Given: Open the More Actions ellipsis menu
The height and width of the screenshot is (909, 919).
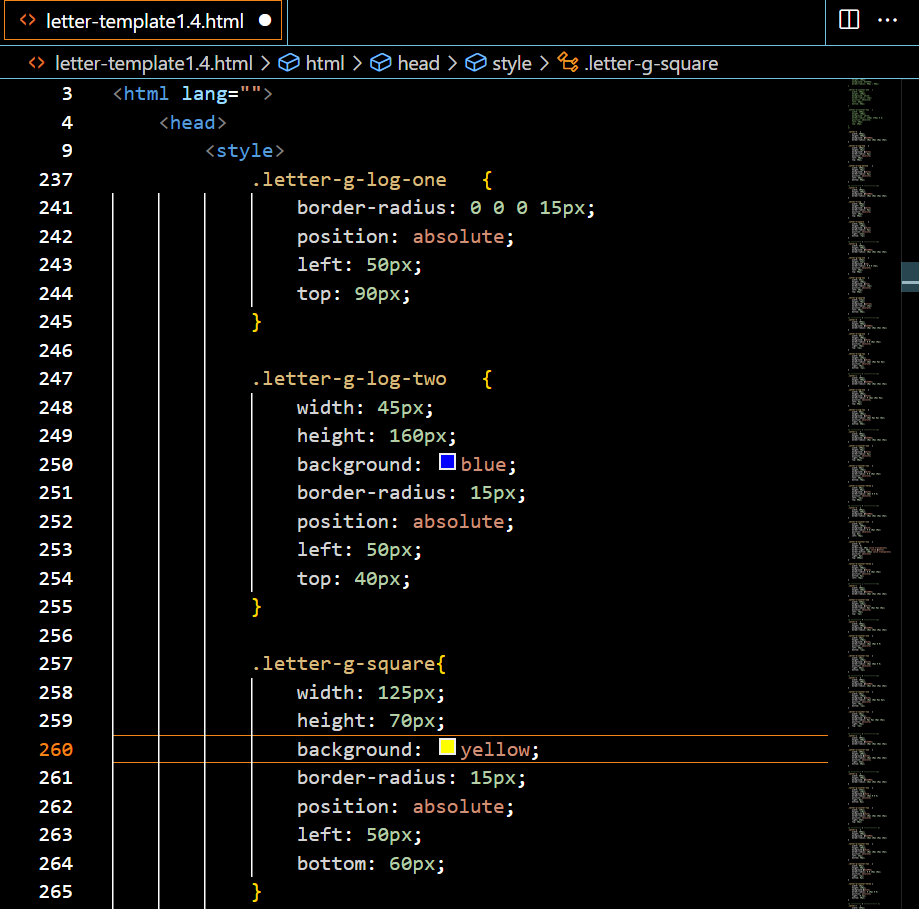Looking at the screenshot, I should (887, 20).
